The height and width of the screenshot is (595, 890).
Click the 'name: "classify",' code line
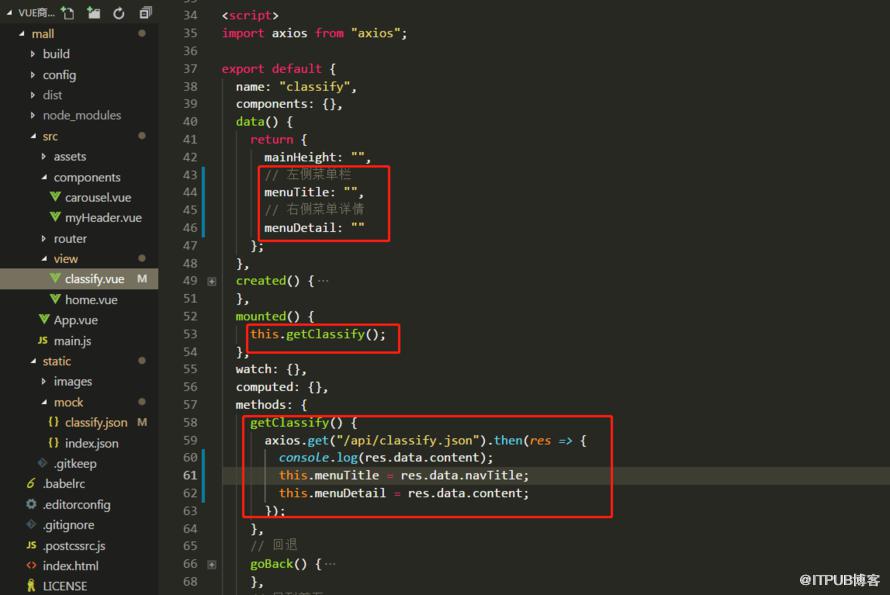296,86
